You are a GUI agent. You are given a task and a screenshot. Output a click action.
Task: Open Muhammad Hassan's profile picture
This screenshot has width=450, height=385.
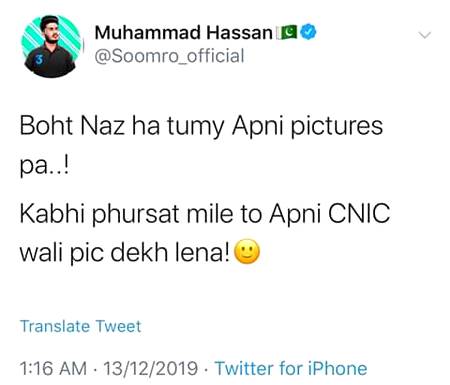point(51,46)
